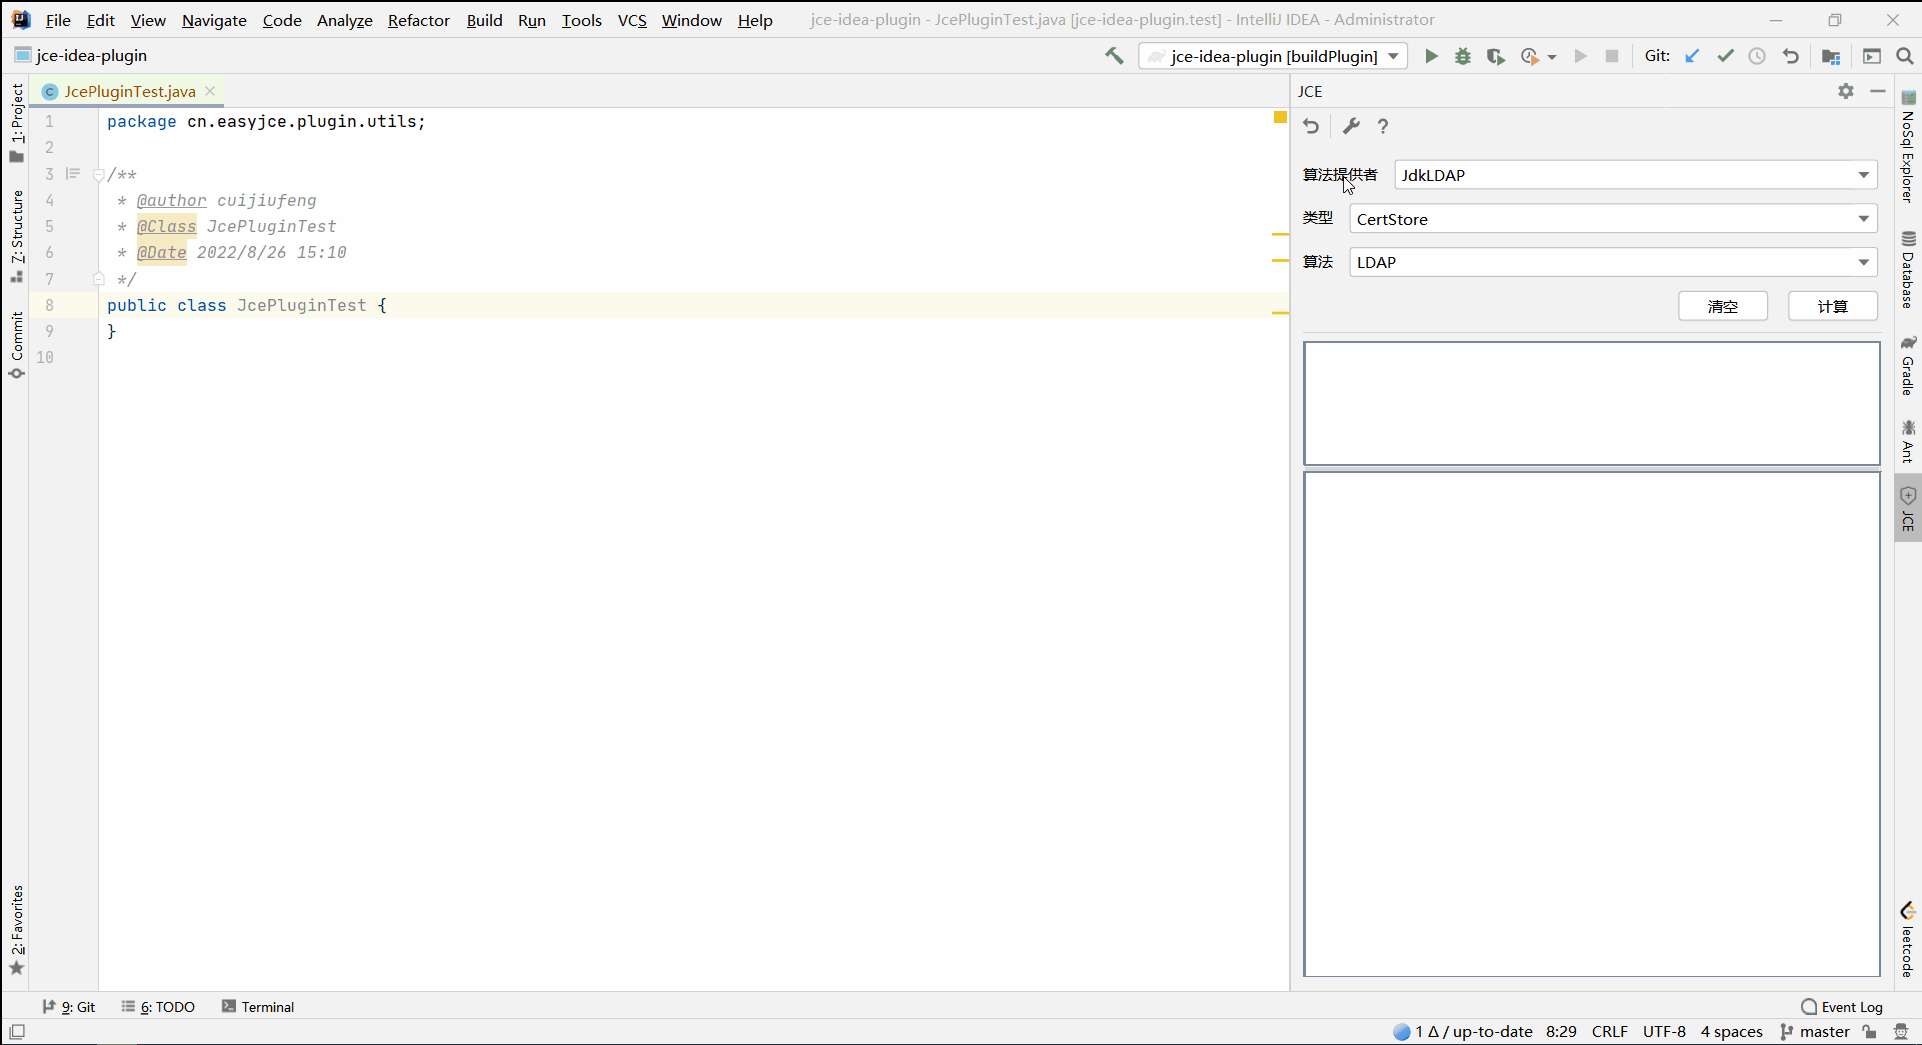Open the UTF-8 encoding selector
1922x1045 pixels.
tap(1664, 1032)
